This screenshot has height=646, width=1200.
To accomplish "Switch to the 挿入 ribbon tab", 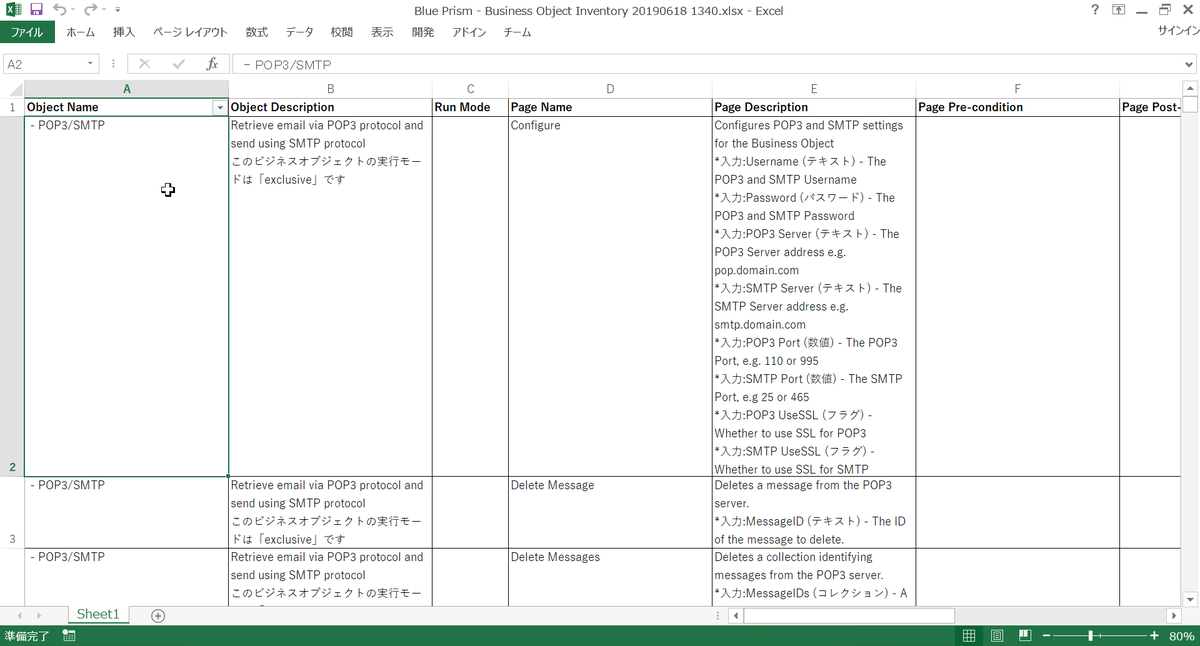I will click(x=124, y=32).
